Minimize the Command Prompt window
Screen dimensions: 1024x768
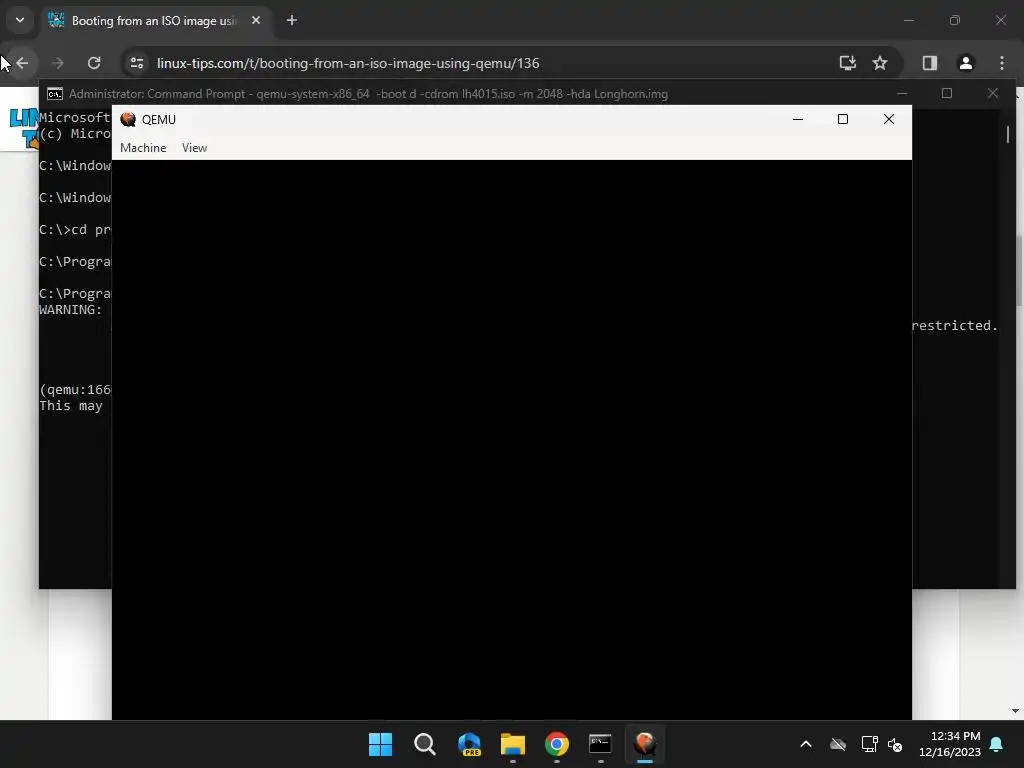click(902, 93)
